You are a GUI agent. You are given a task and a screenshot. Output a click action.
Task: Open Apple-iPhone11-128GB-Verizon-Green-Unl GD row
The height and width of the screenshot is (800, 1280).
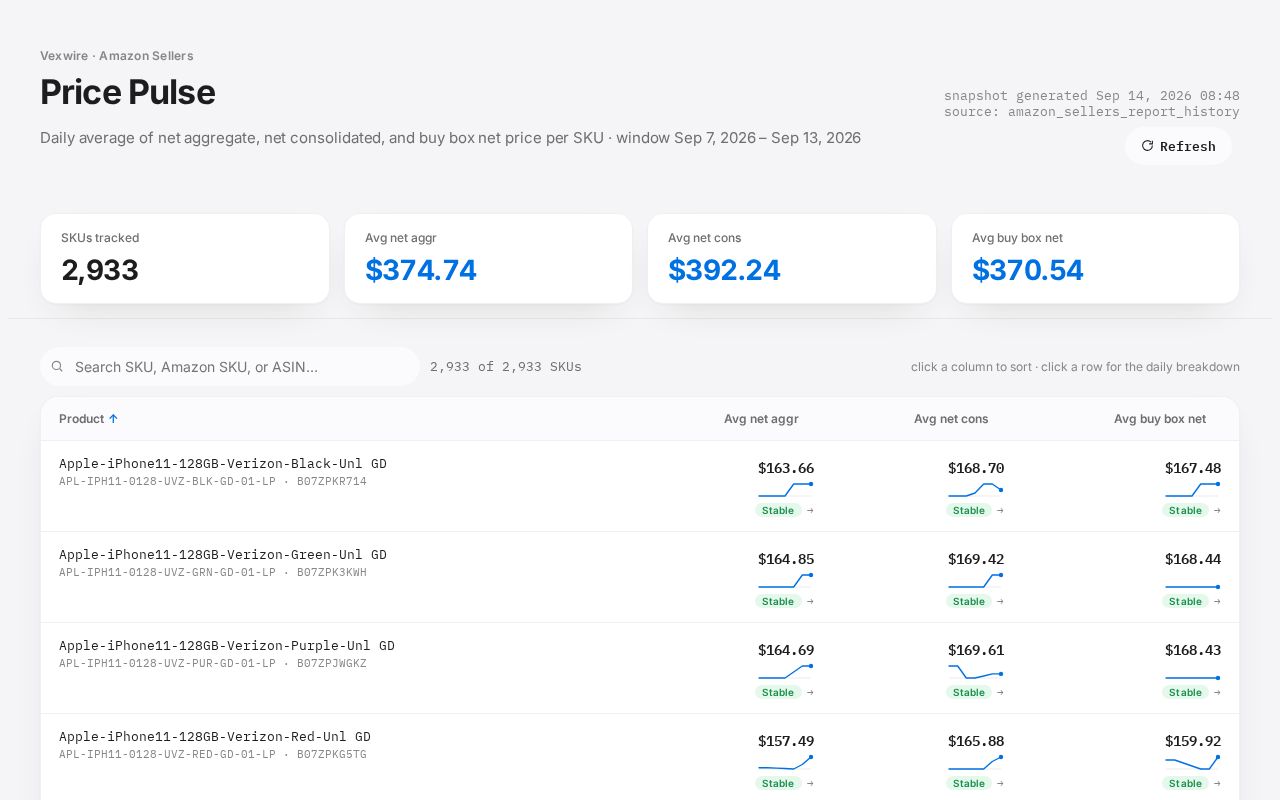640,577
